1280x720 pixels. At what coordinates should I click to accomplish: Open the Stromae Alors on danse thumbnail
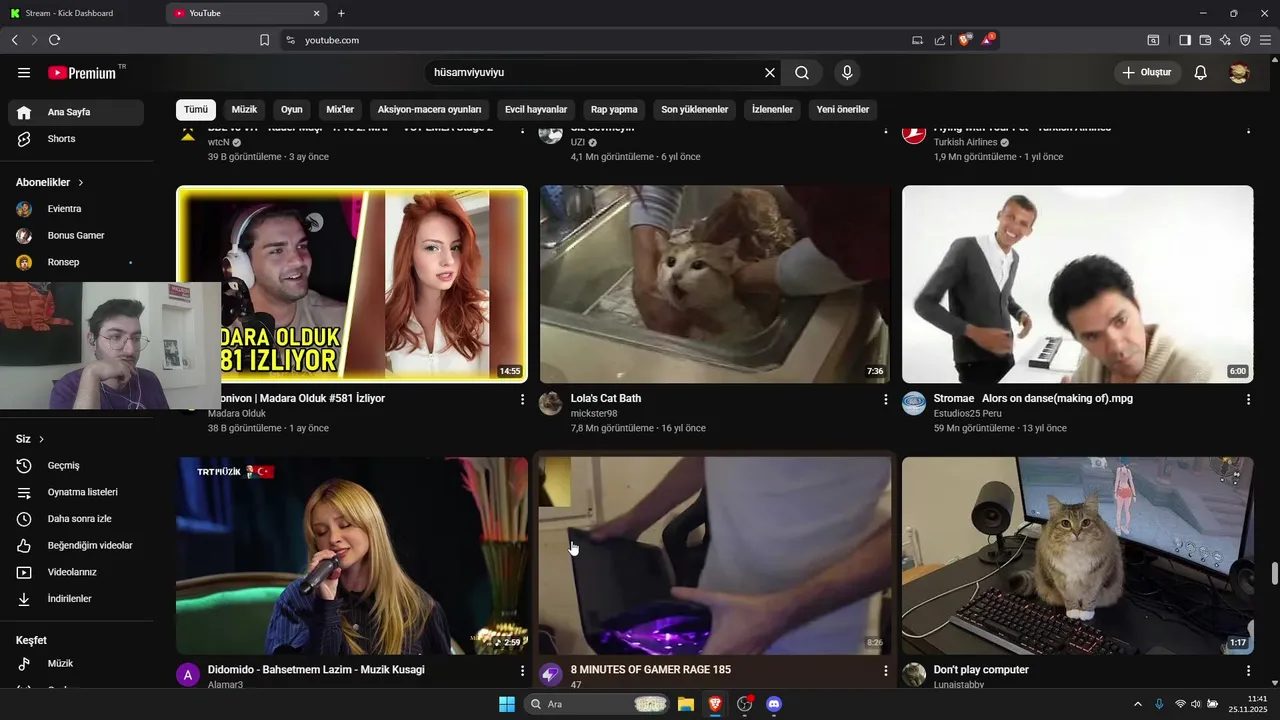point(1077,284)
